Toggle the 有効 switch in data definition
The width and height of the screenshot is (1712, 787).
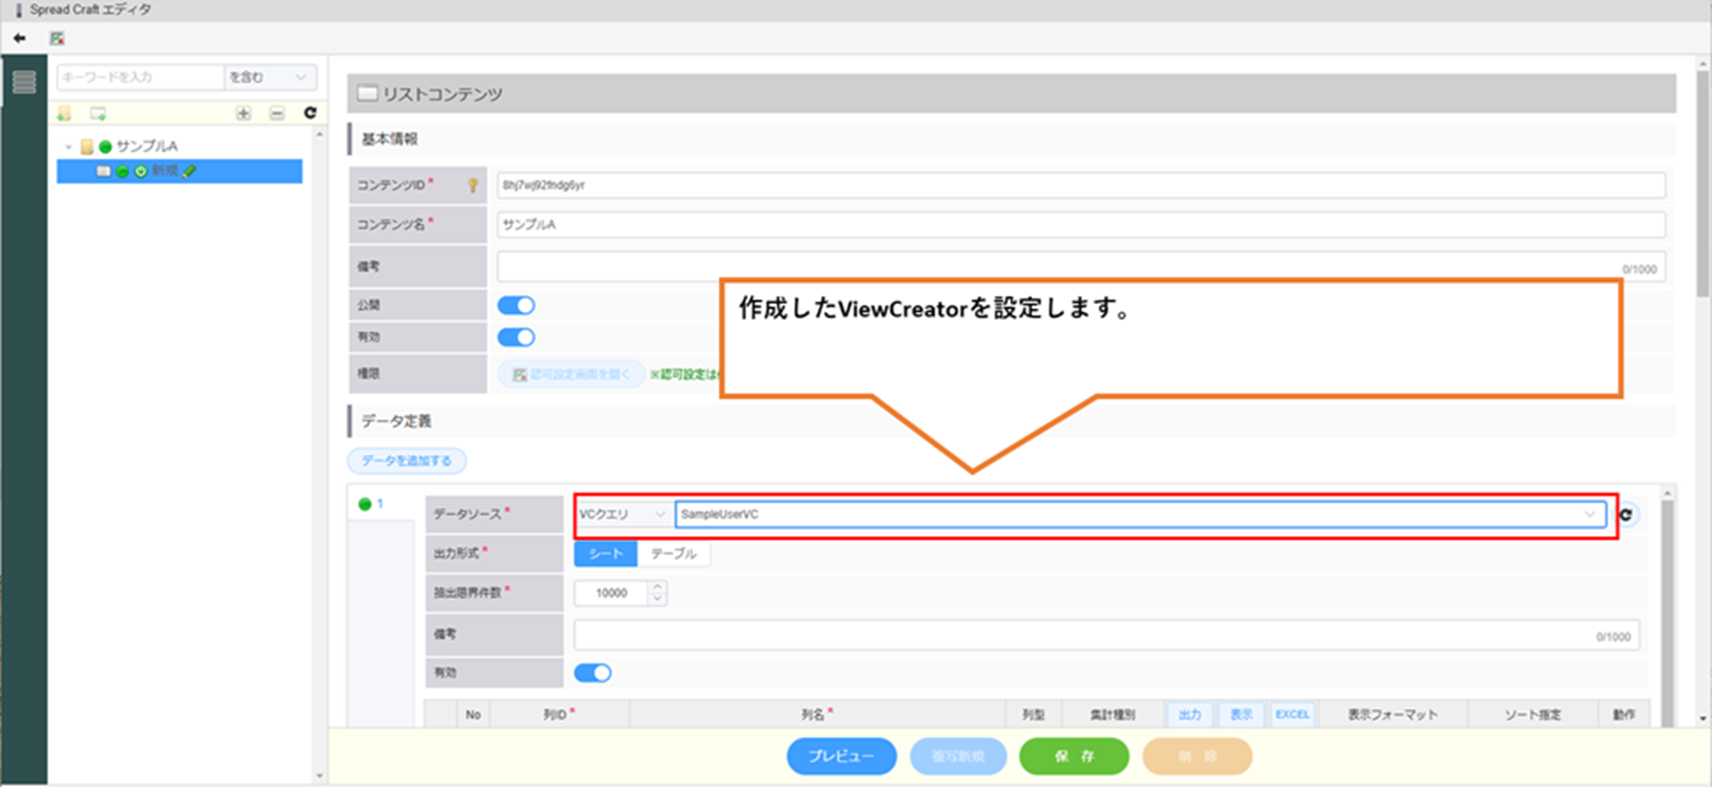pos(592,673)
